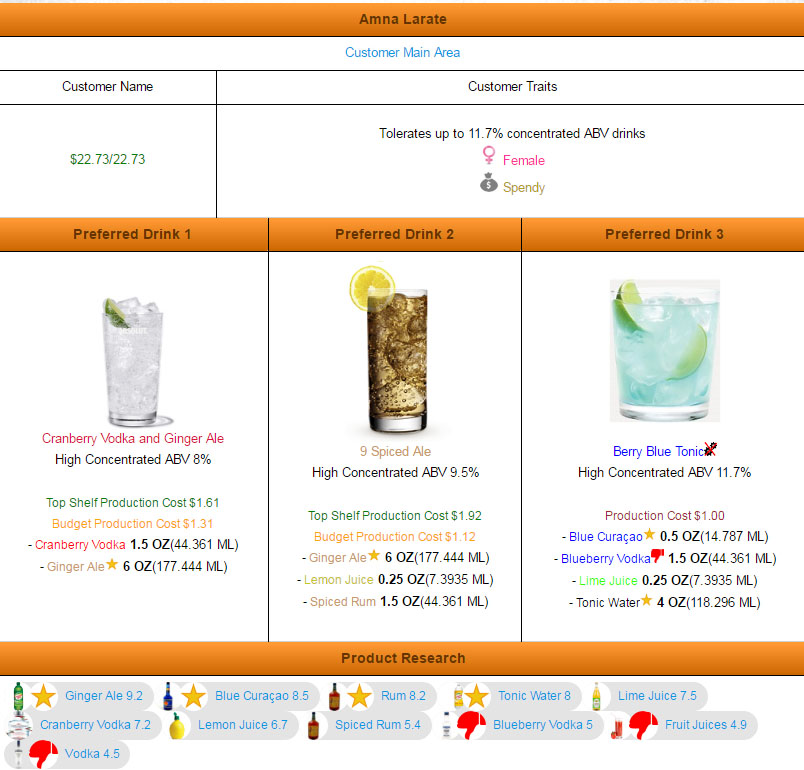804x770 pixels.
Task: Click the Product Research section header
Action: pos(402,658)
